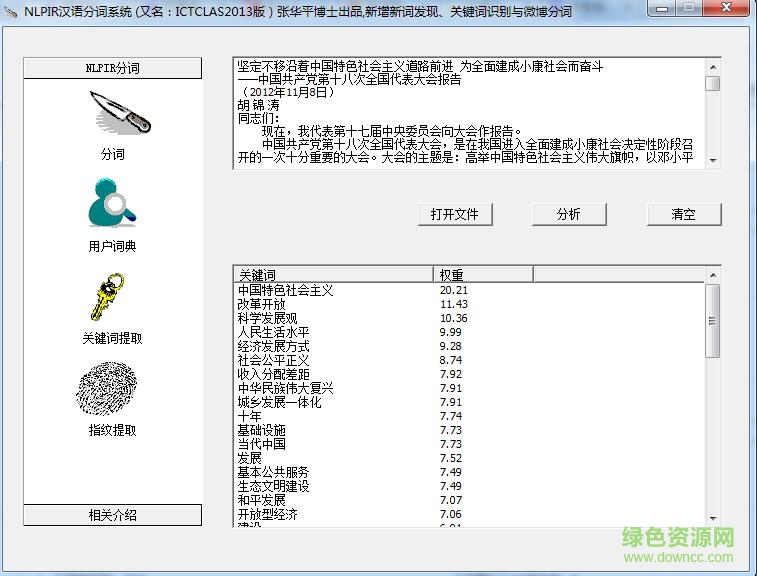Image resolution: width=757 pixels, height=576 pixels.
Task: Open the 相关介绍 panel header
Action: [x=112, y=515]
